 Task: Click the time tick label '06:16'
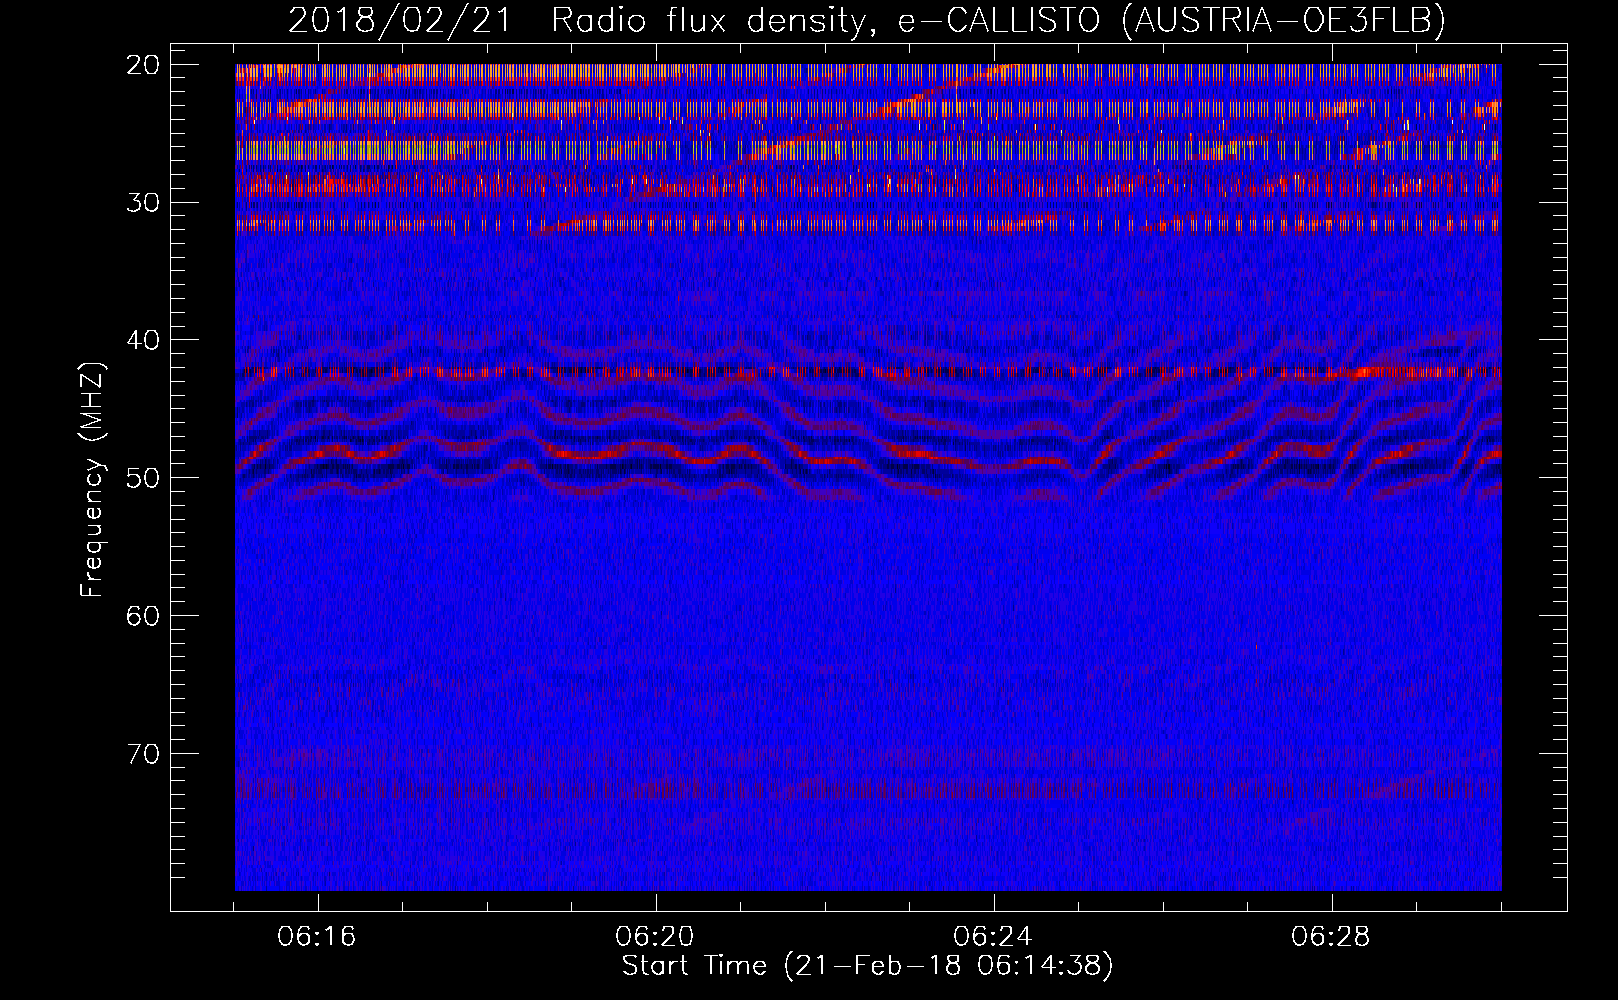point(317,937)
